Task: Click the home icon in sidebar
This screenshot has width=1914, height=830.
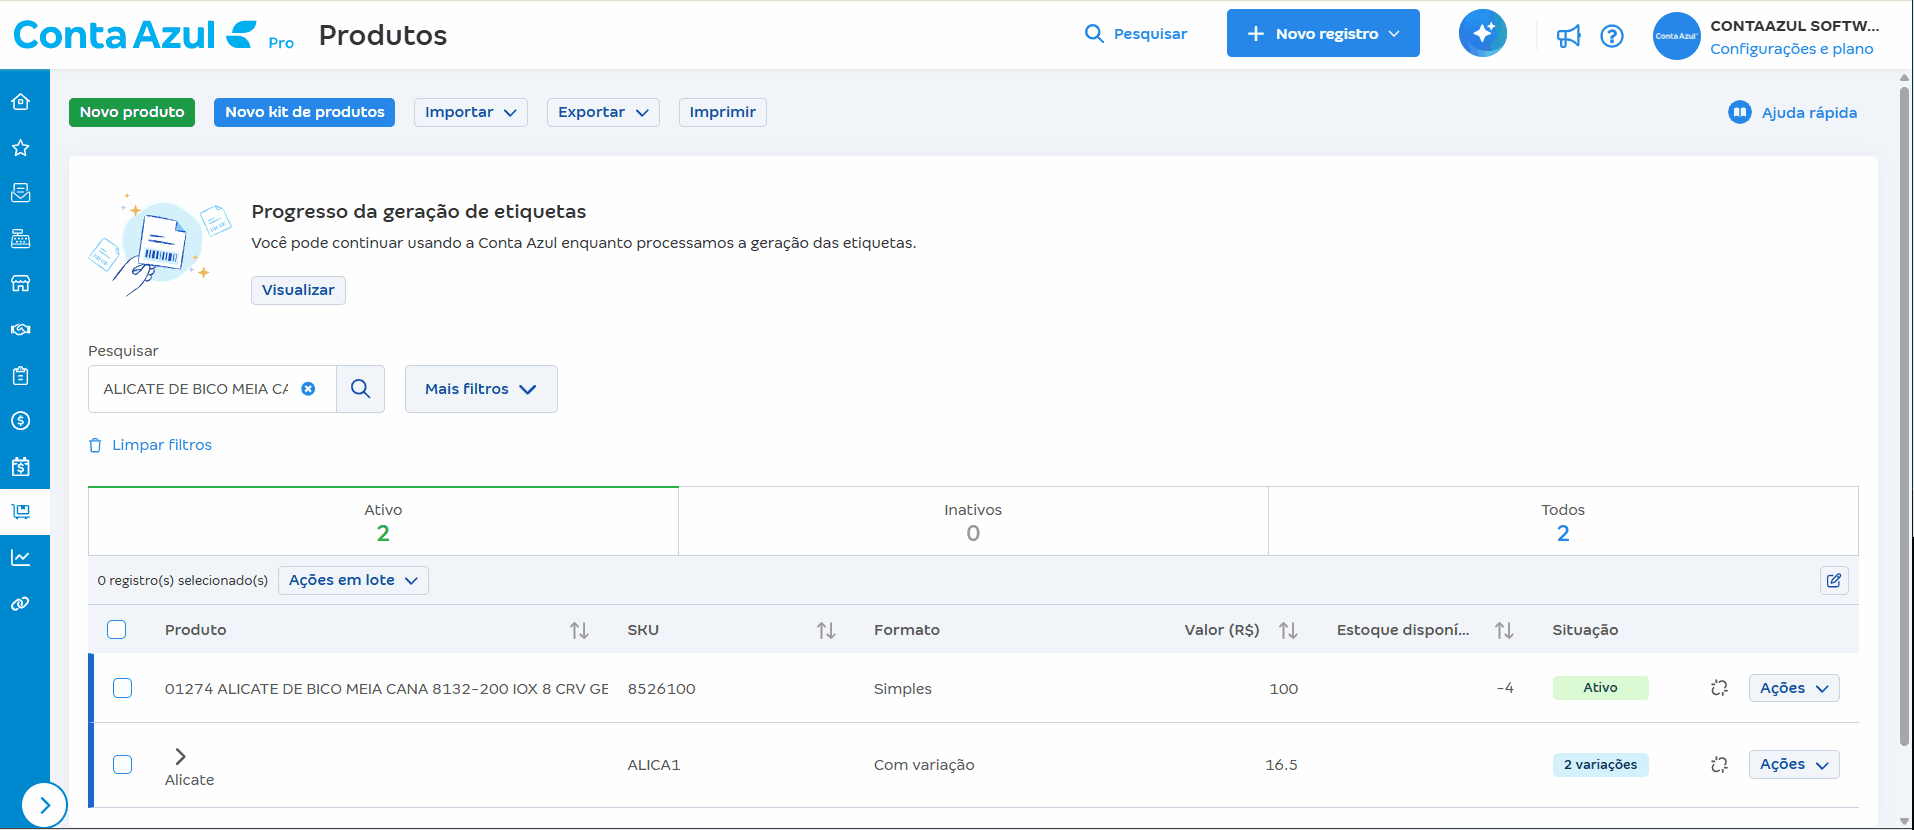Action: click(x=20, y=102)
